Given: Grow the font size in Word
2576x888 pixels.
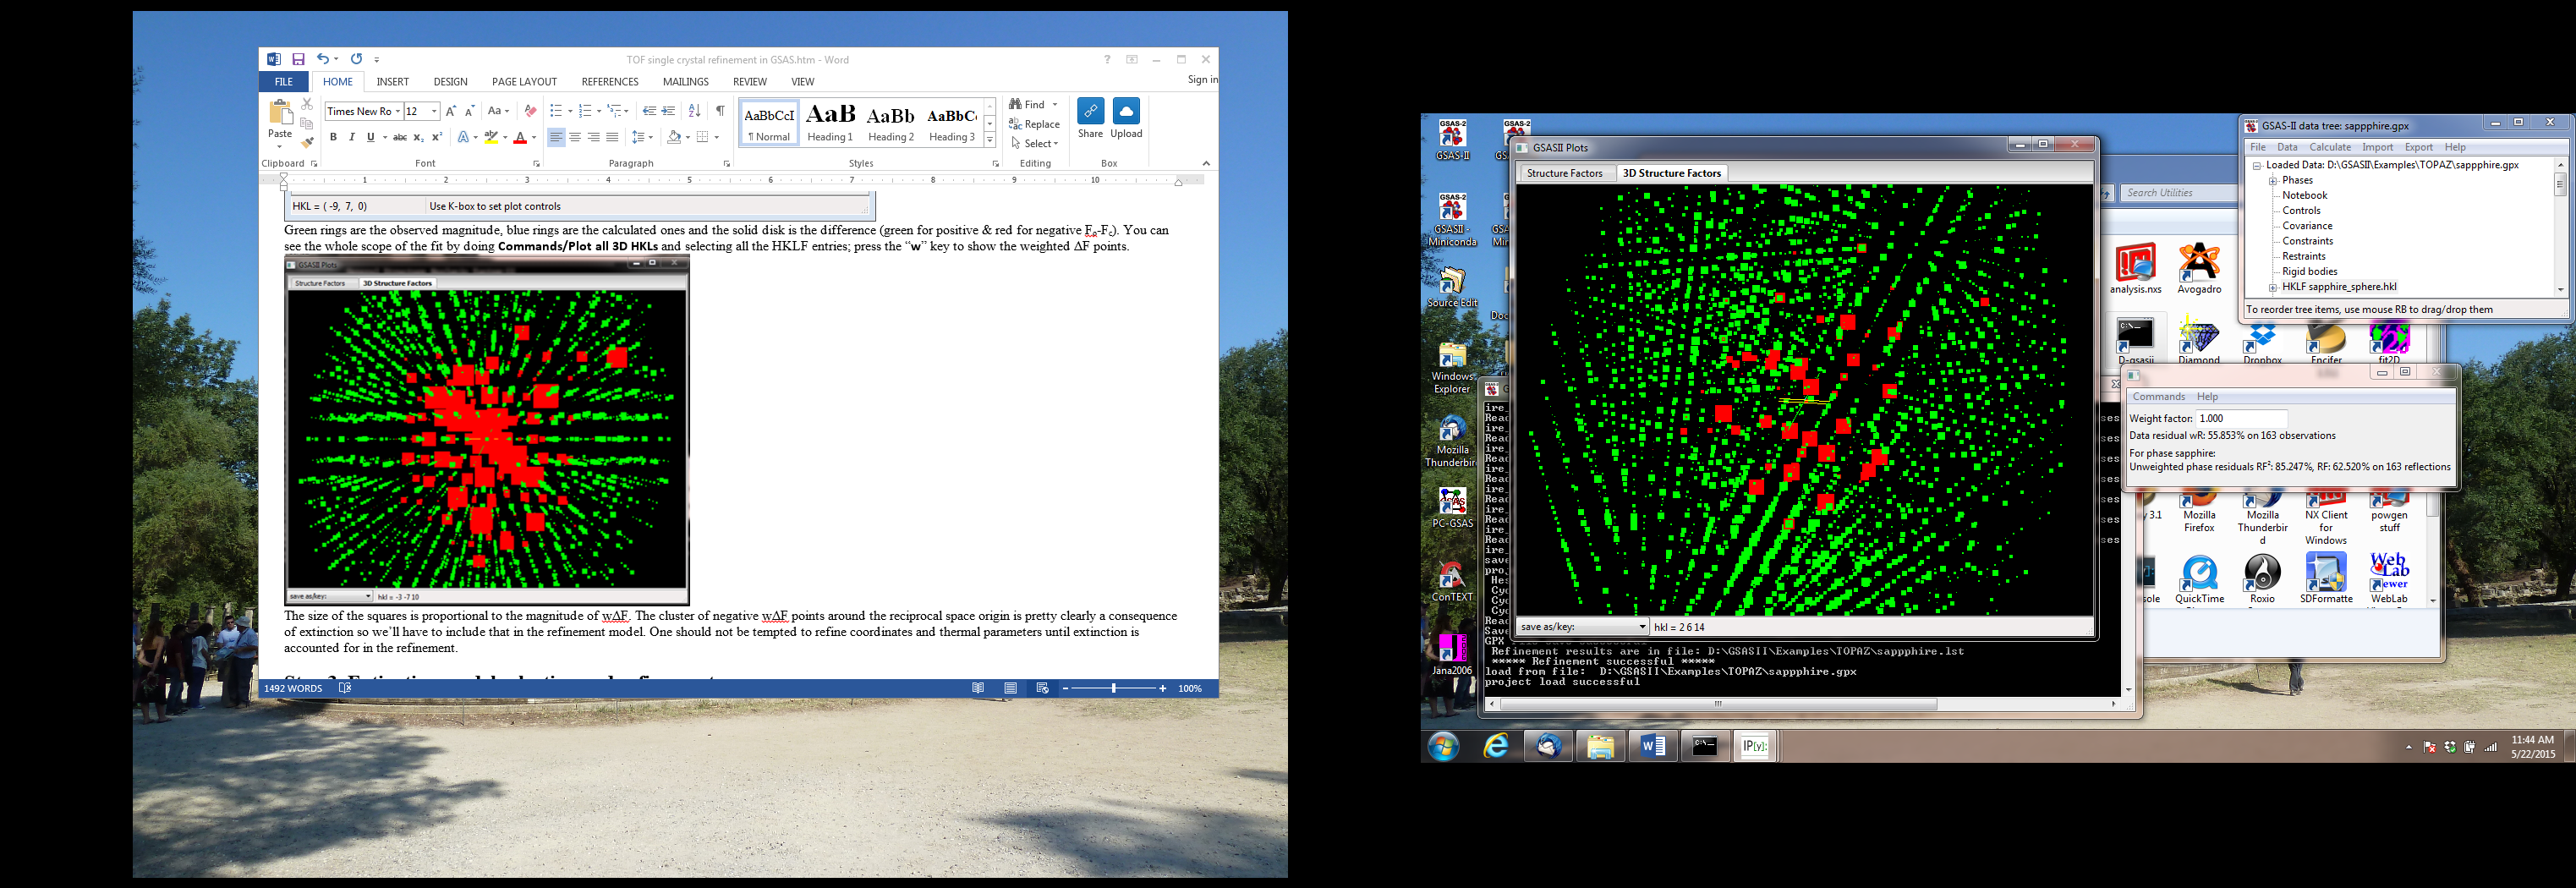Looking at the screenshot, I should click(451, 111).
